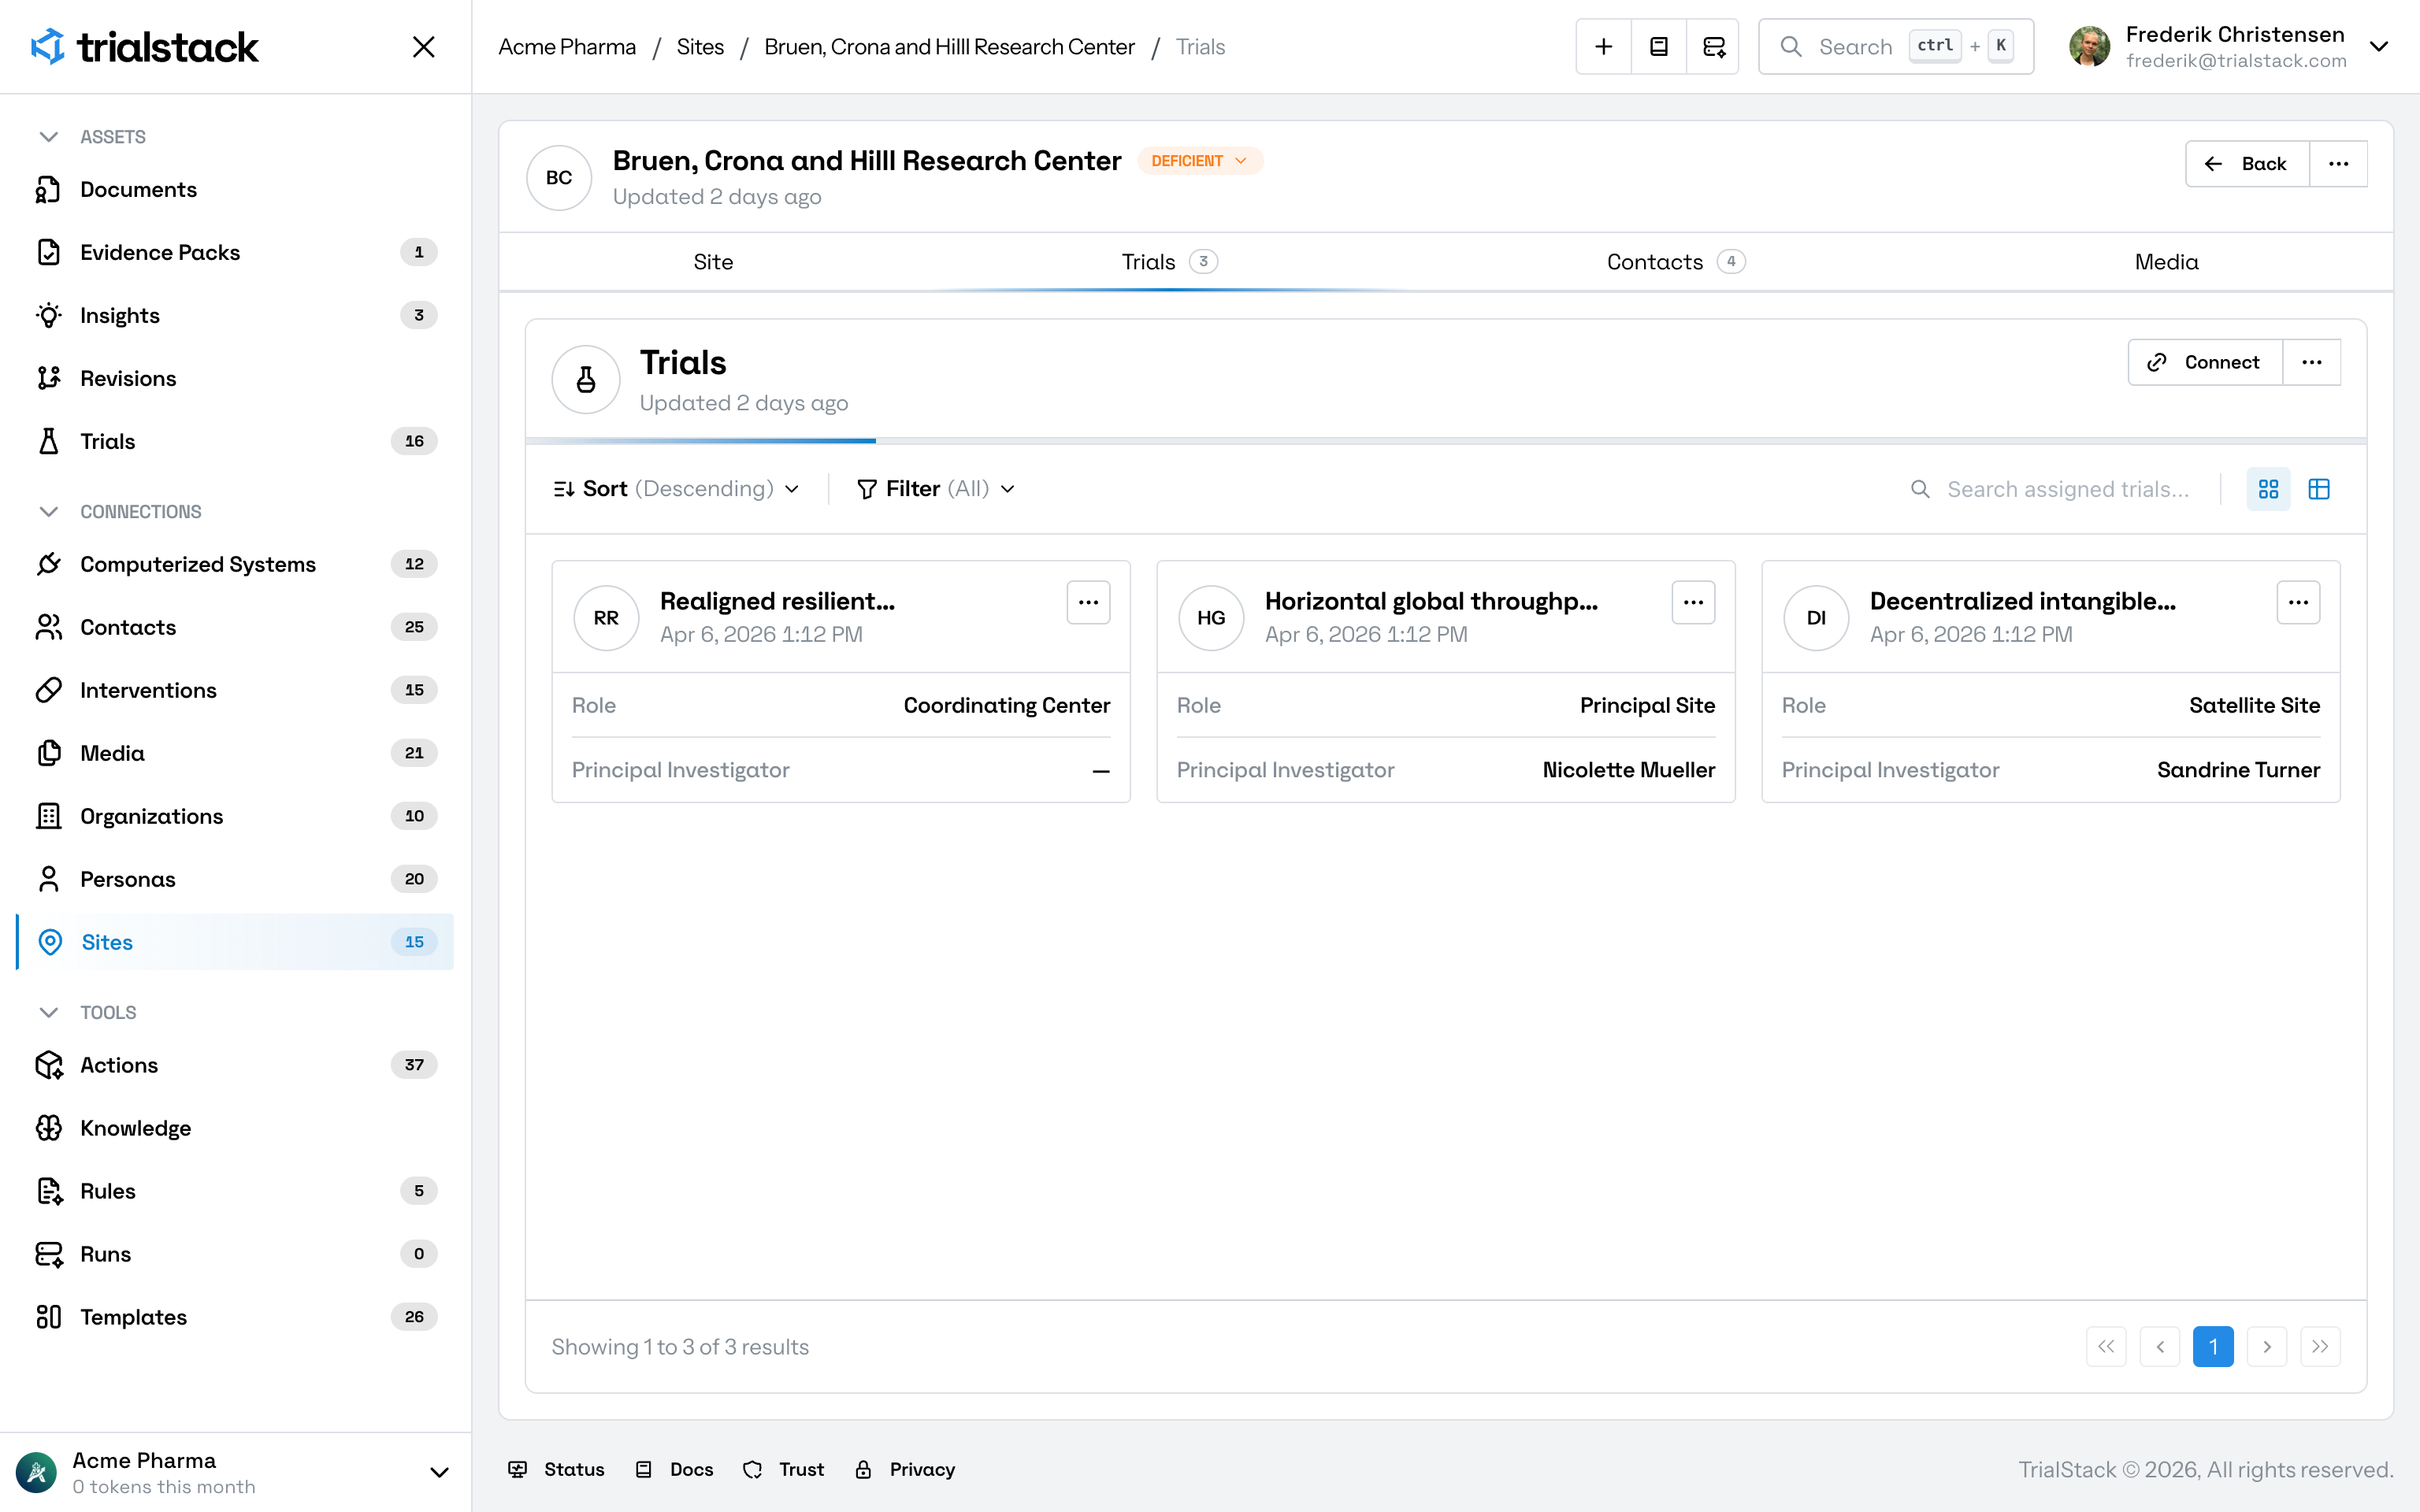Click the trialstack logo
The width and height of the screenshot is (2420, 1512).
[144, 47]
